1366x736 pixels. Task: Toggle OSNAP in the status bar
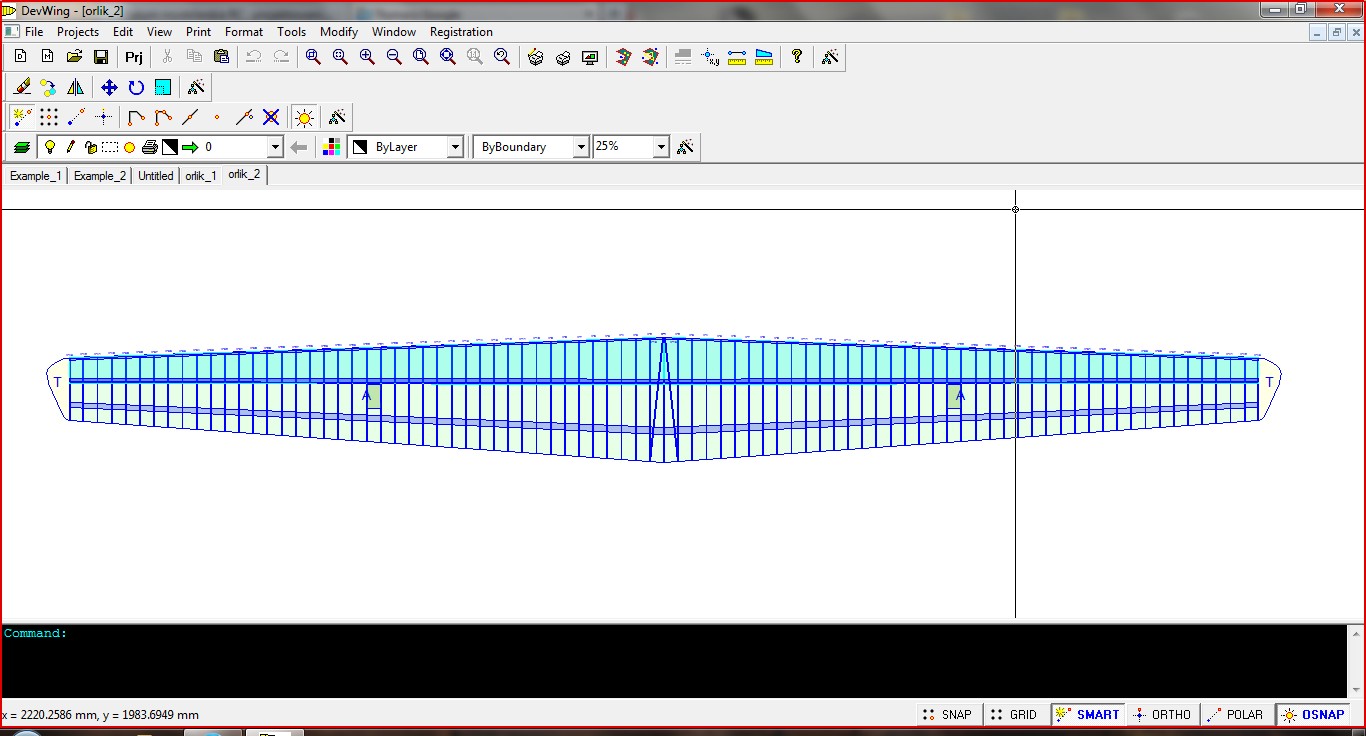1313,714
